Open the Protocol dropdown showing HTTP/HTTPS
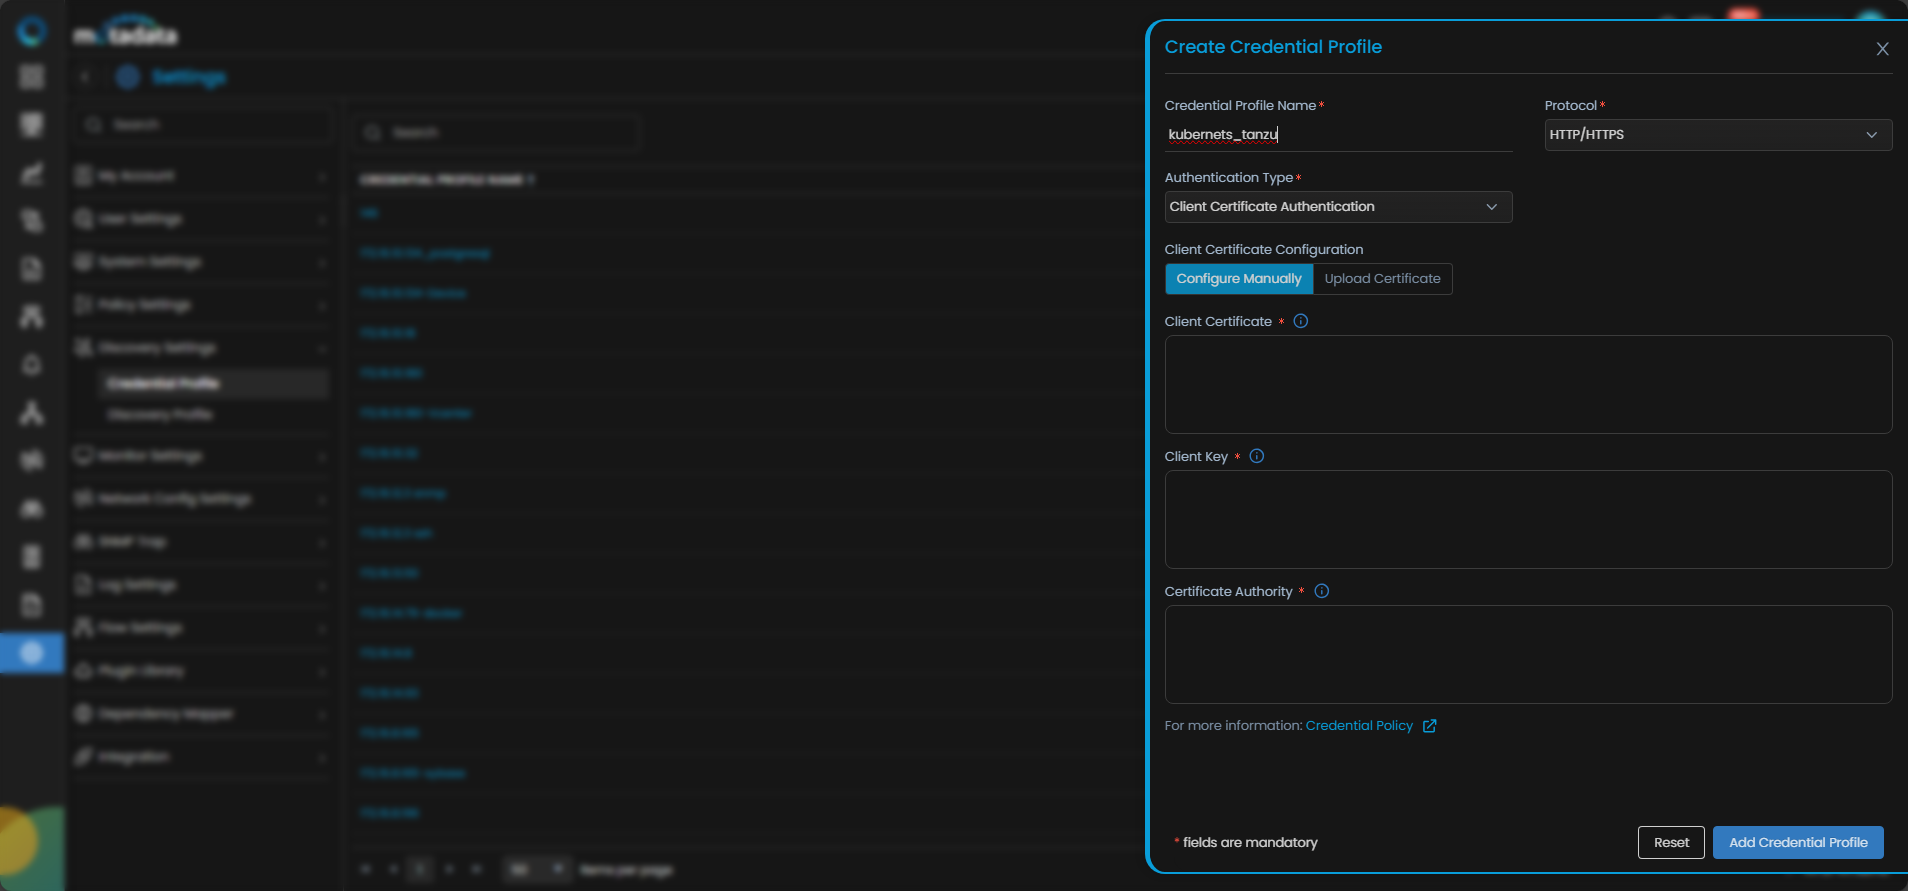 coord(1717,135)
